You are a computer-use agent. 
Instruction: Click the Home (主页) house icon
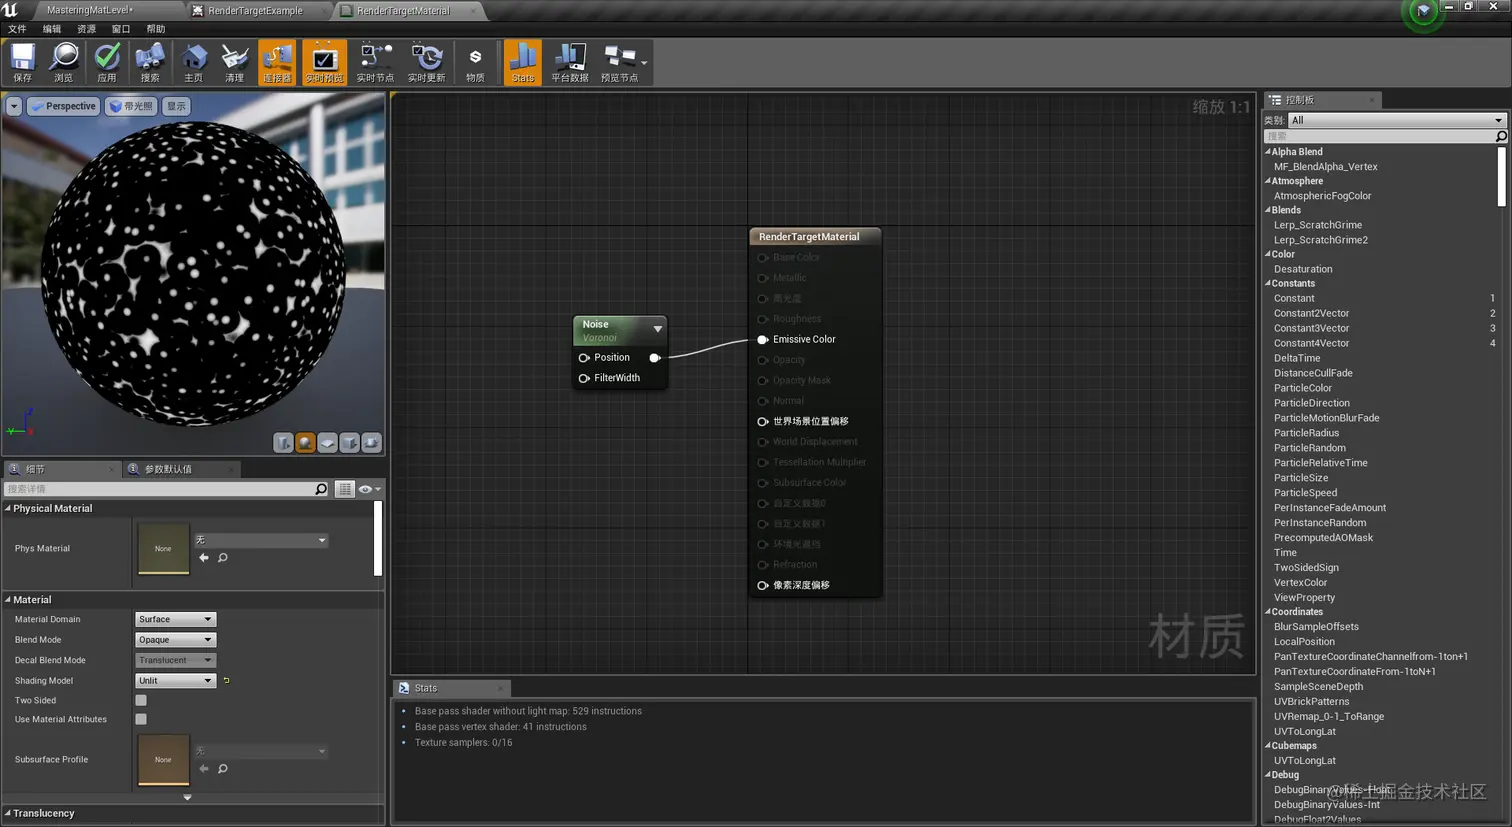(x=193, y=62)
